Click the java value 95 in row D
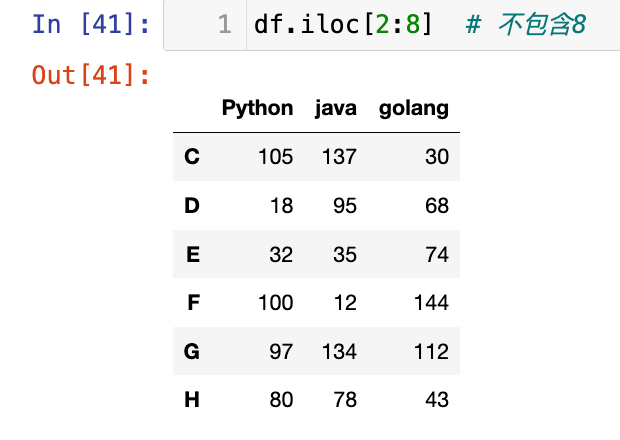Screen dimensions: 620x440 point(345,206)
